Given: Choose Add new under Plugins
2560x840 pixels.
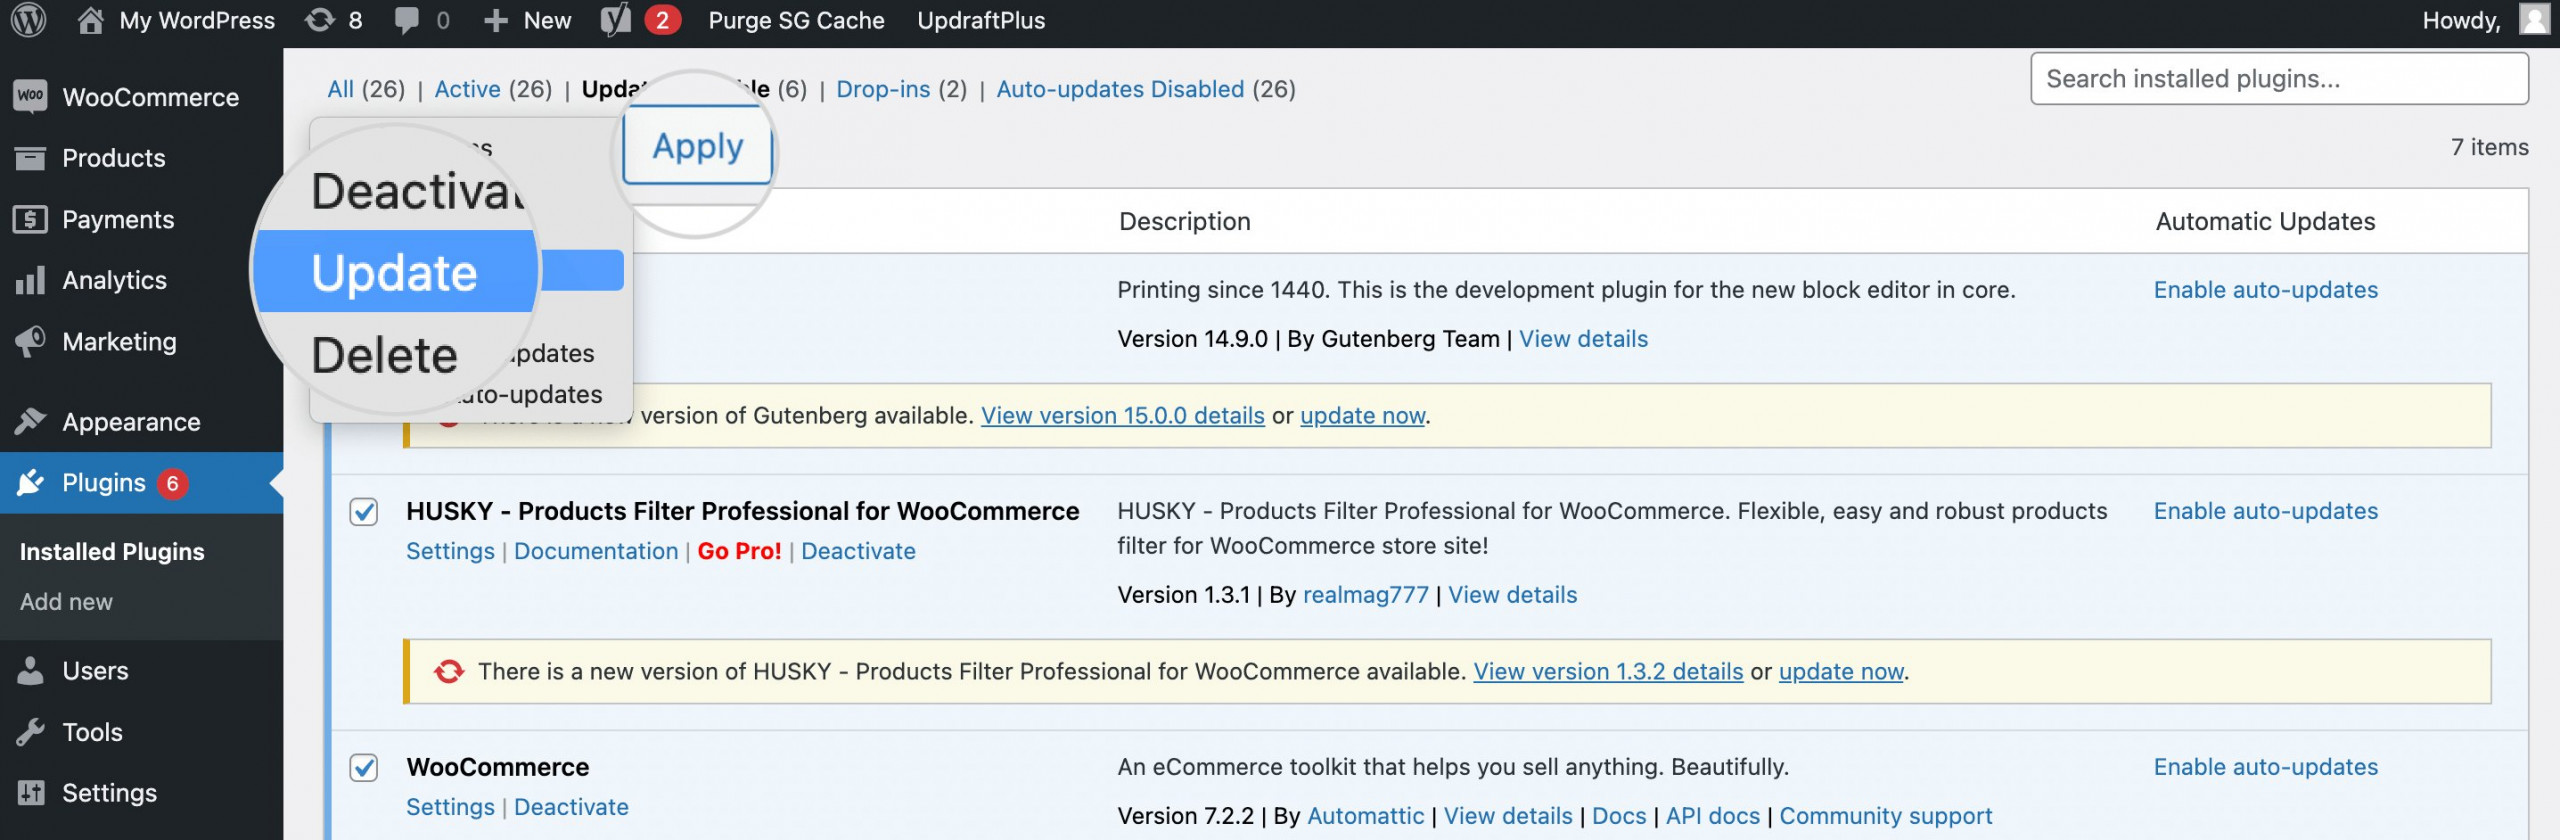Looking at the screenshot, I should click(67, 602).
